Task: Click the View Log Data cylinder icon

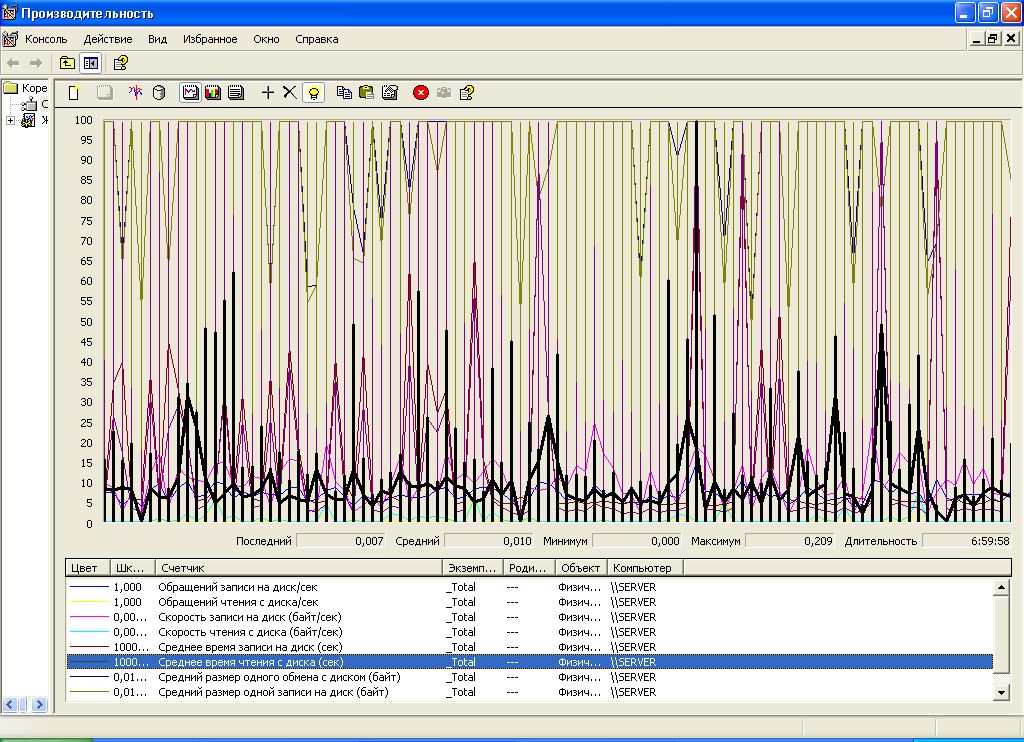Action: [158, 93]
